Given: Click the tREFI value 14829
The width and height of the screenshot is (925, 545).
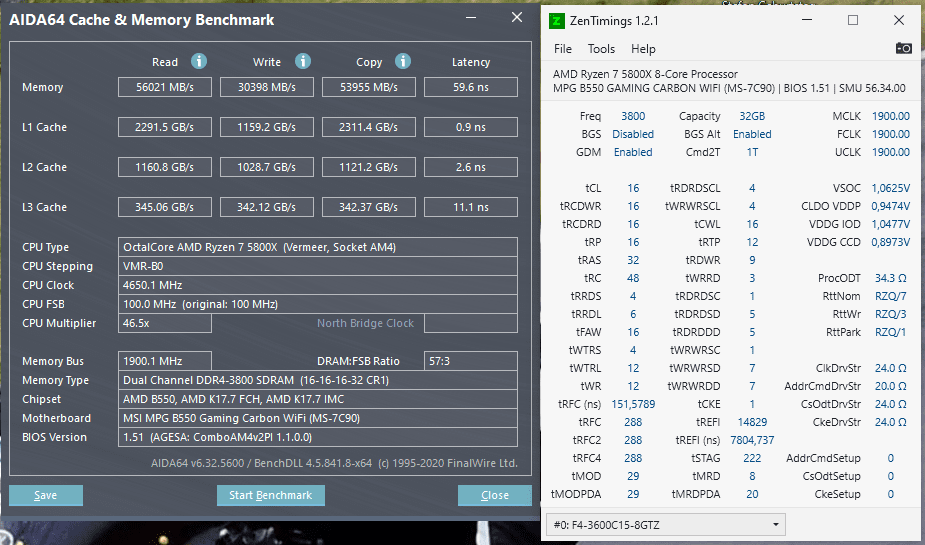Looking at the screenshot, I should (x=752, y=422).
